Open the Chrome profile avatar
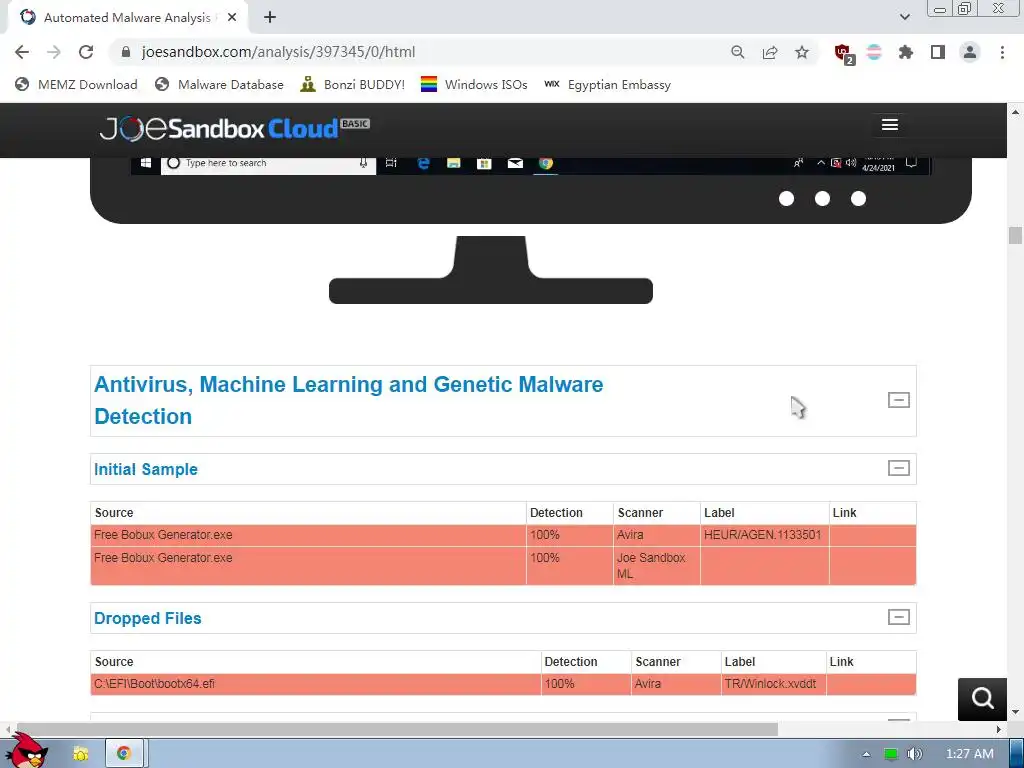 (x=970, y=52)
